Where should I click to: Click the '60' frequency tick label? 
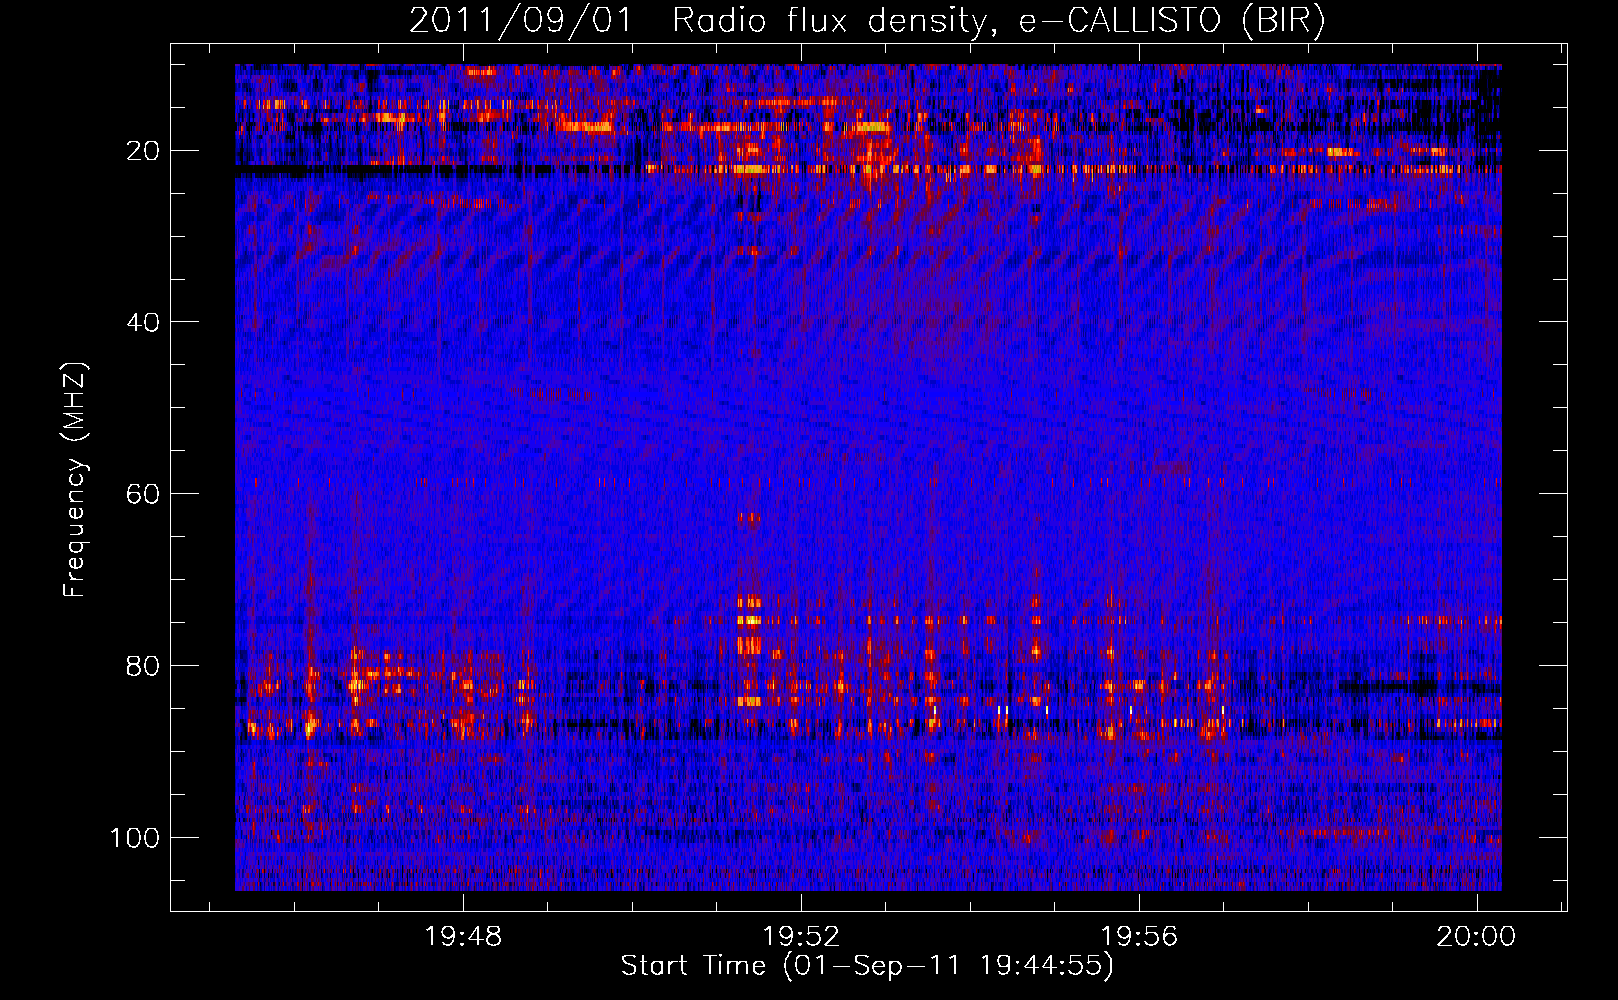click(x=144, y=494)
